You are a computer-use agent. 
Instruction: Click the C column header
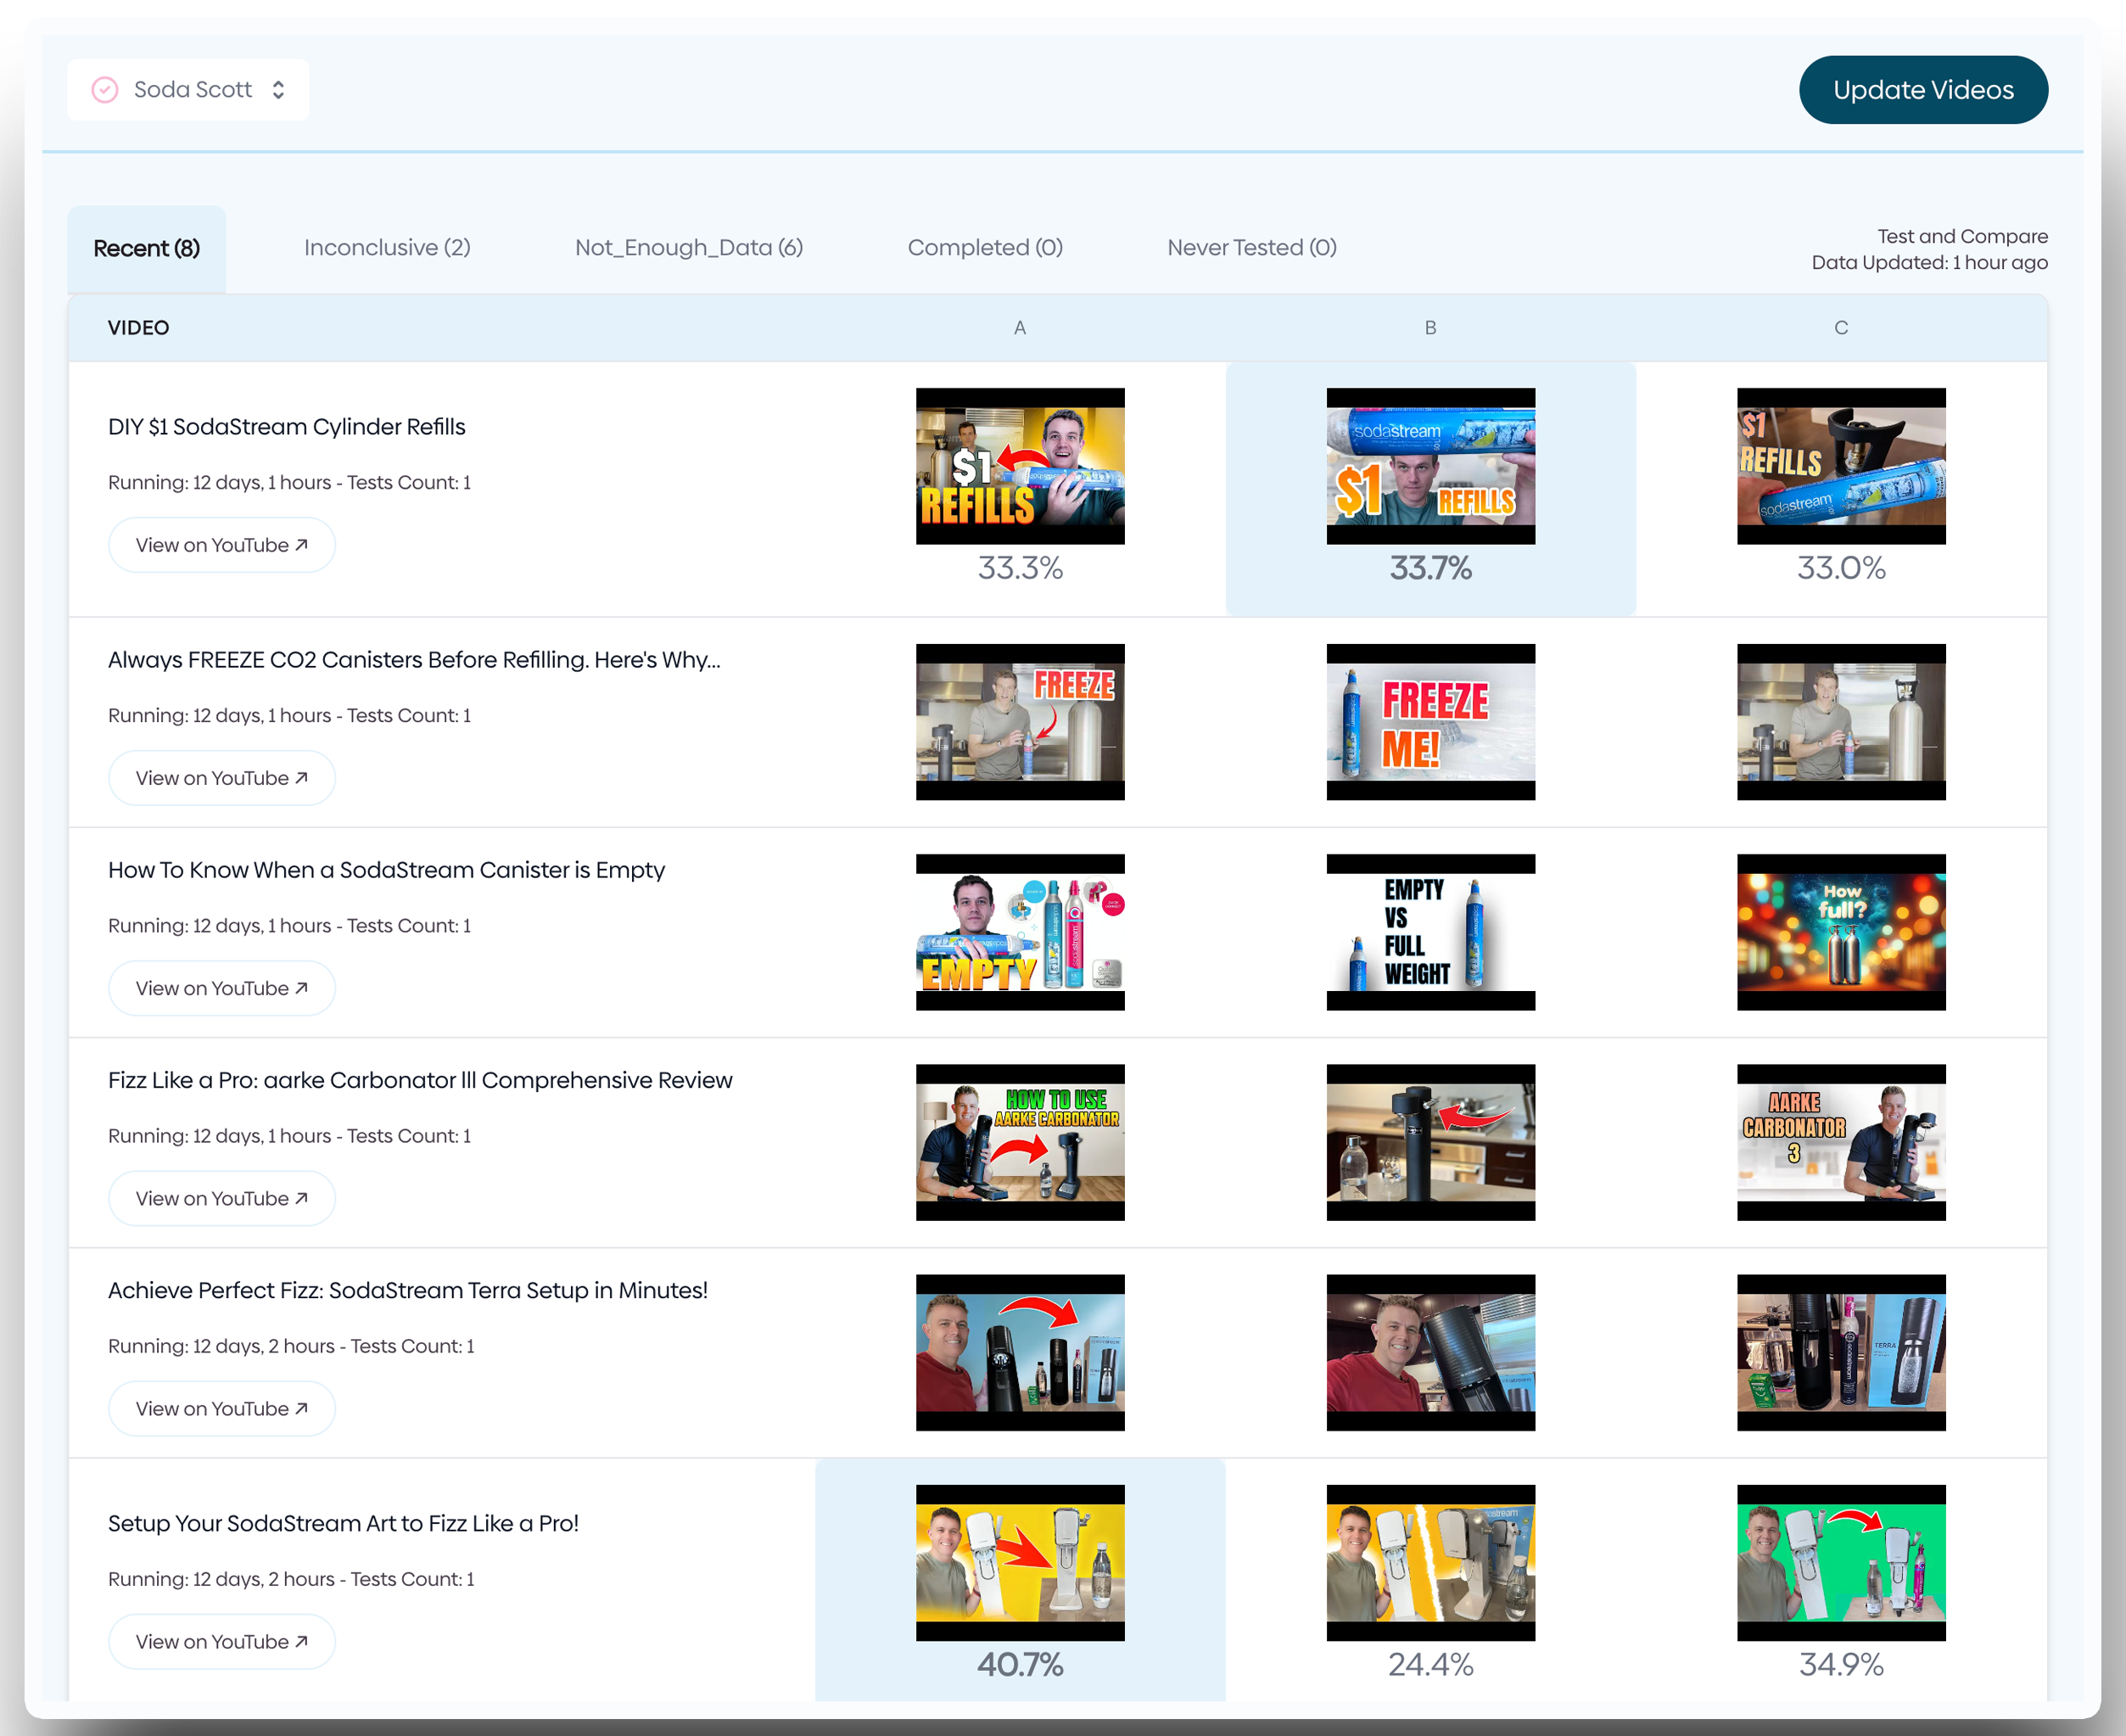tap(1841, 328)
